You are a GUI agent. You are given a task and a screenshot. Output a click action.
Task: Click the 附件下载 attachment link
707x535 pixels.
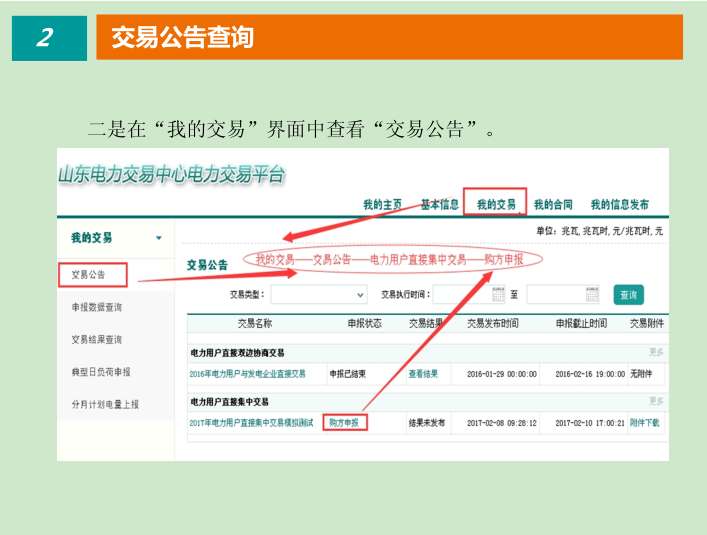click(644, 423)
